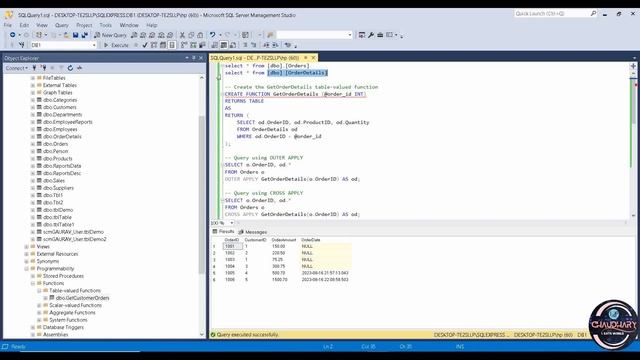The image size is (640, 360).
Task: Click the Navigate Backward arrow icon
Action: (13, 35)
